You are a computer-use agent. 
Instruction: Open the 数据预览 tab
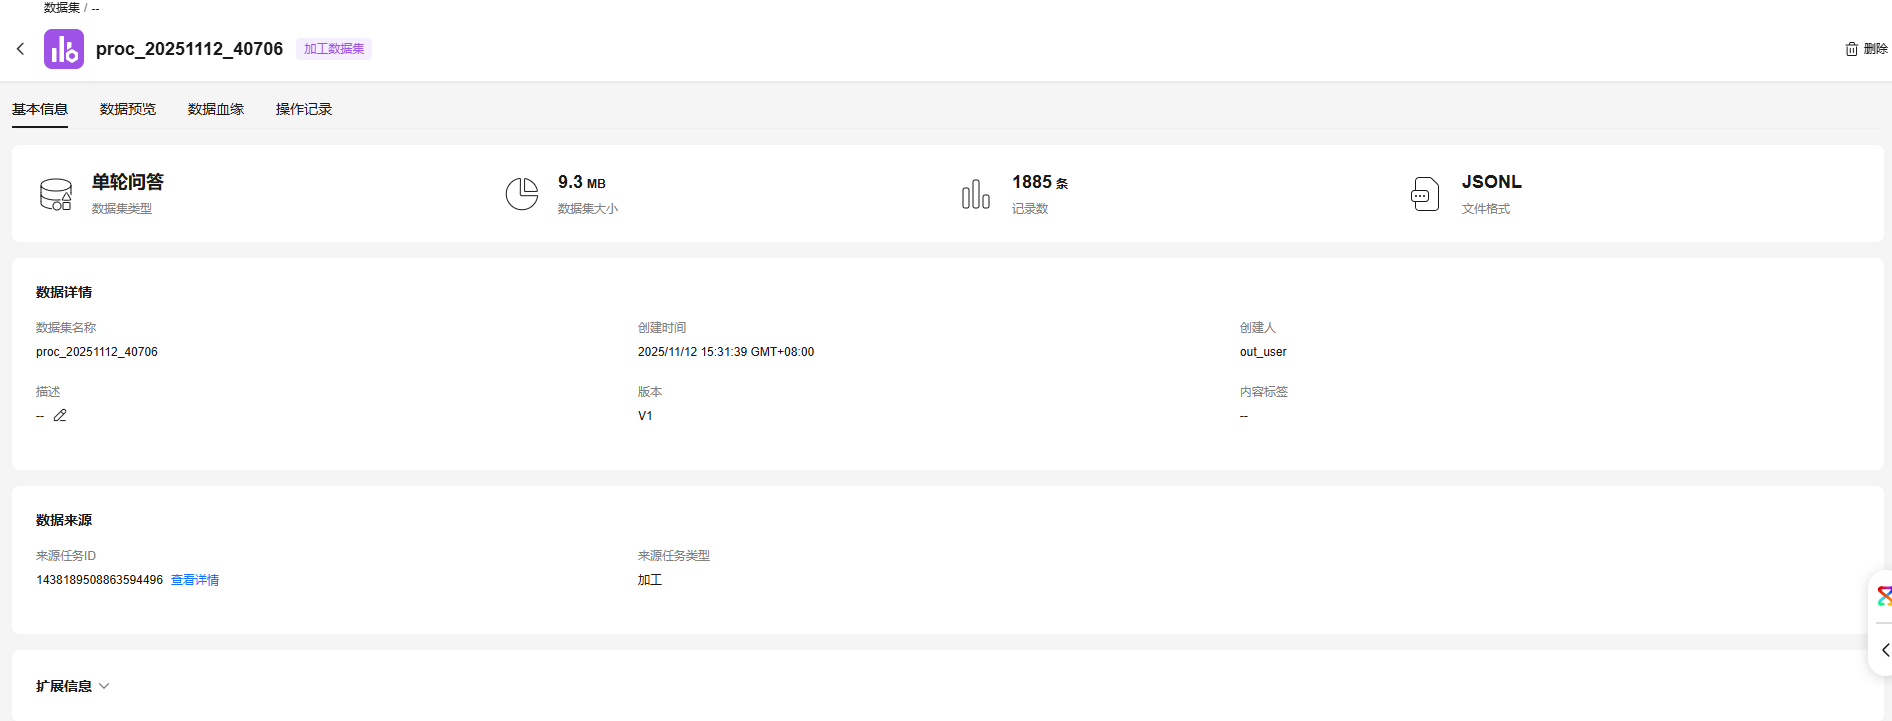(128, 109)
